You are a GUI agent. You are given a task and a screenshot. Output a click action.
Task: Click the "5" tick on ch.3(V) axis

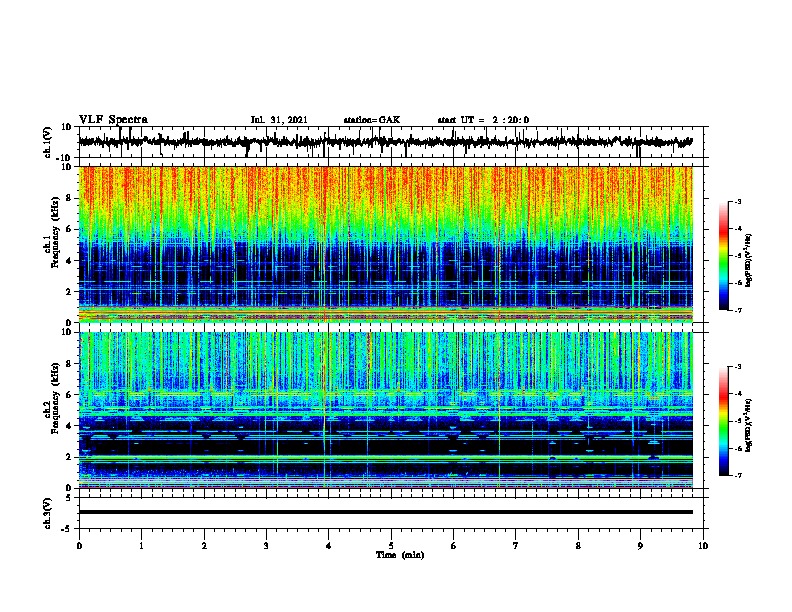tap(69, 497)
